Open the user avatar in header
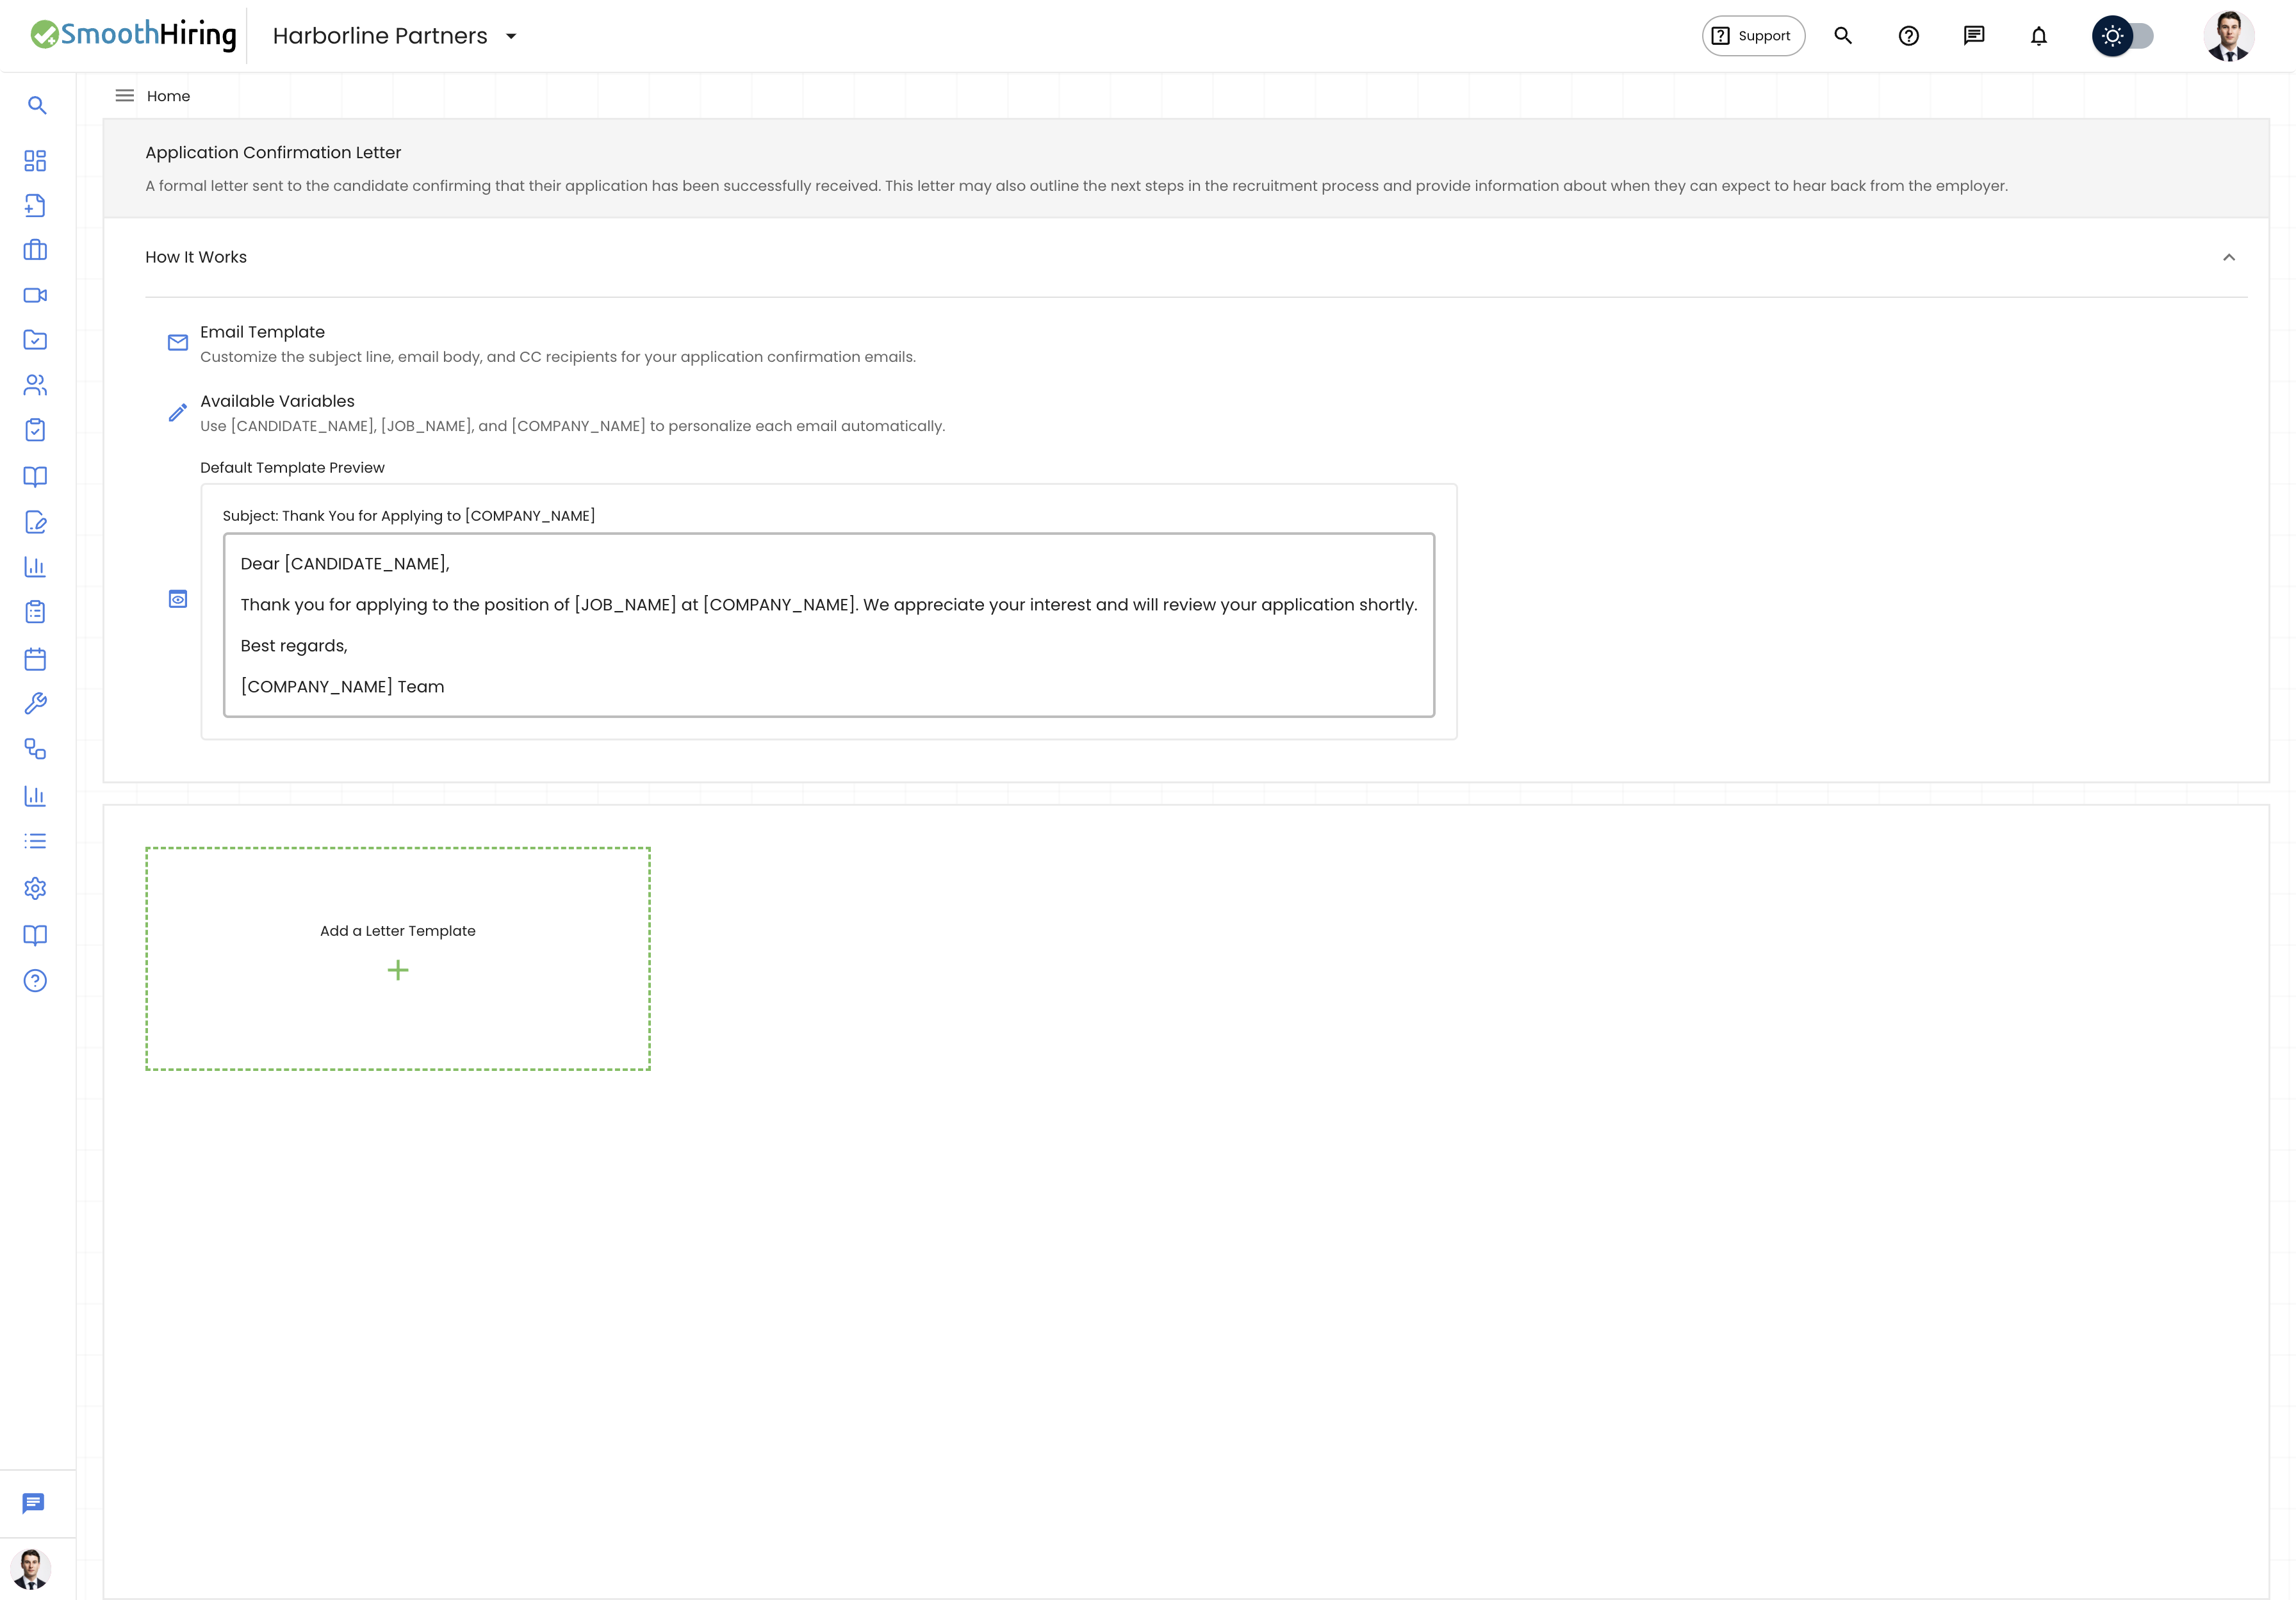 [x=2229, y=36]
